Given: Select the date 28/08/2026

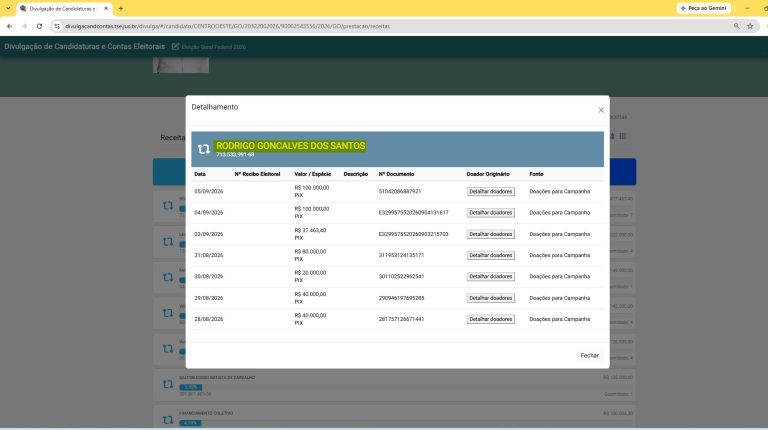Looking at the screenshot, I should (209, 319).
